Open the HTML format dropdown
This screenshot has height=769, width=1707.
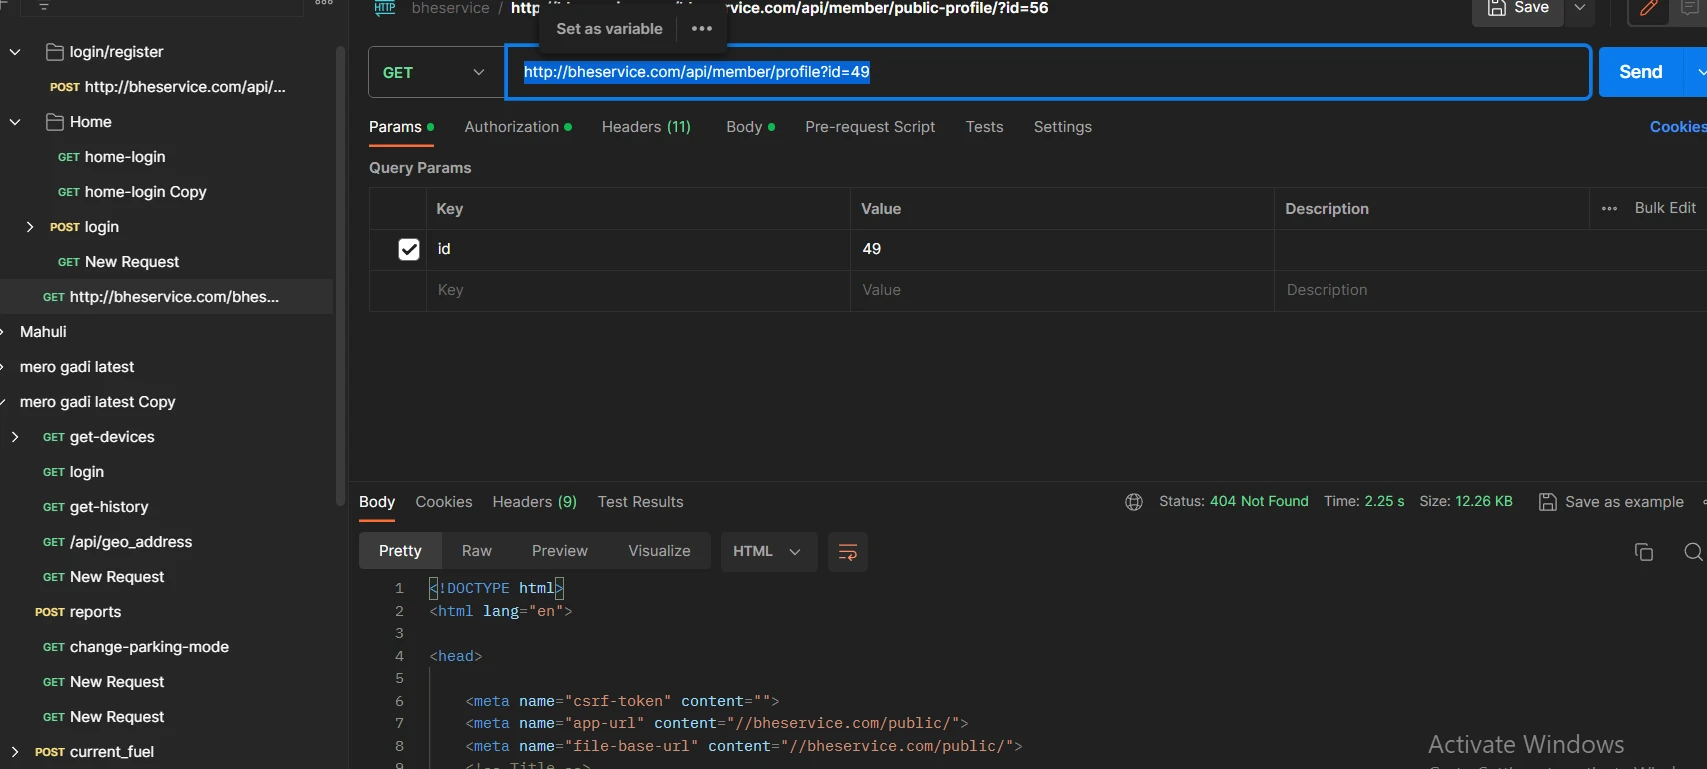pyautogui.click(x=768, y=551)
